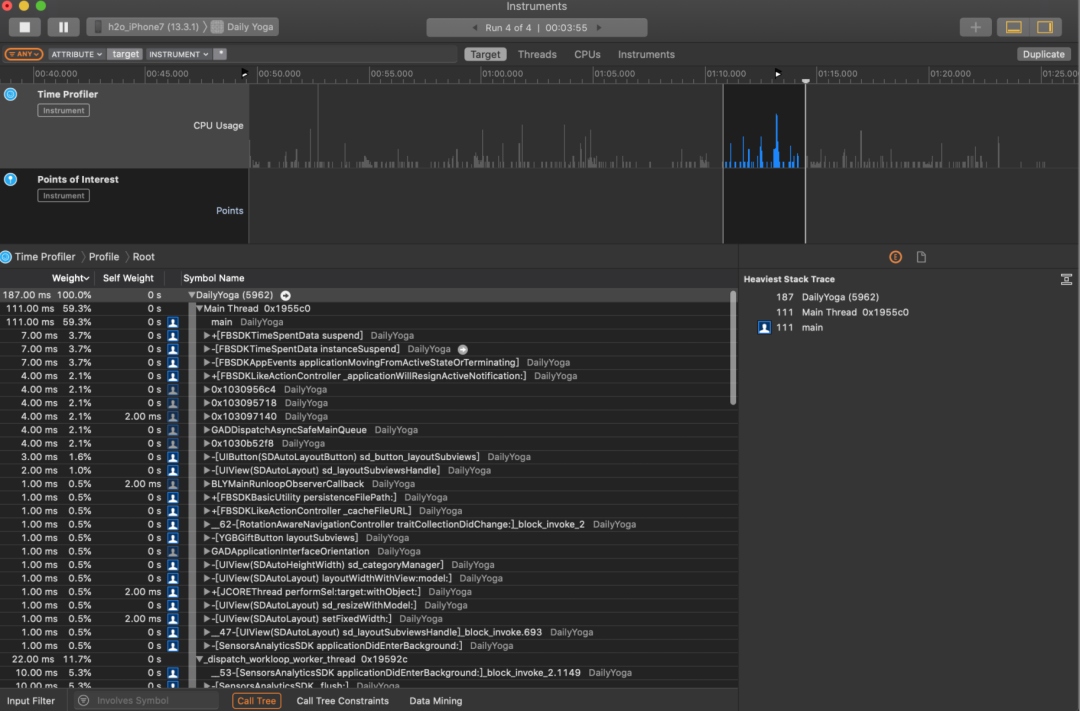
Task: Pause the recording
Action: coord(63,27)
